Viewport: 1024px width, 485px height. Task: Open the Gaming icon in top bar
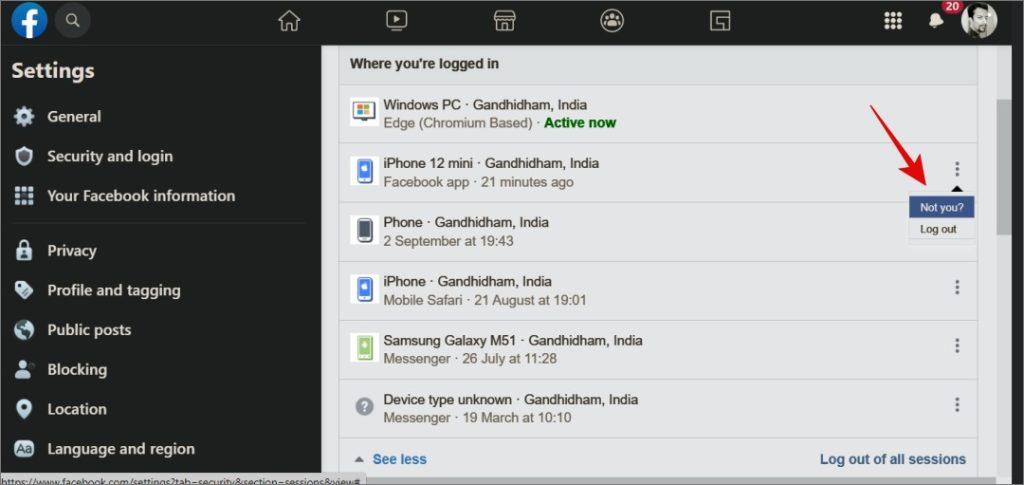720,21
